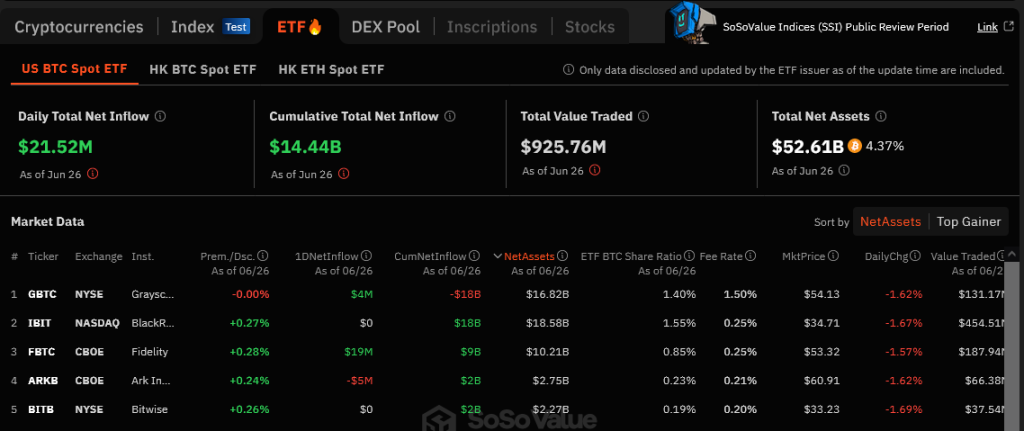1024x431 pixels.
Task: Click GBTC's 1.50% fee rate cell
Action: point(740,294)
